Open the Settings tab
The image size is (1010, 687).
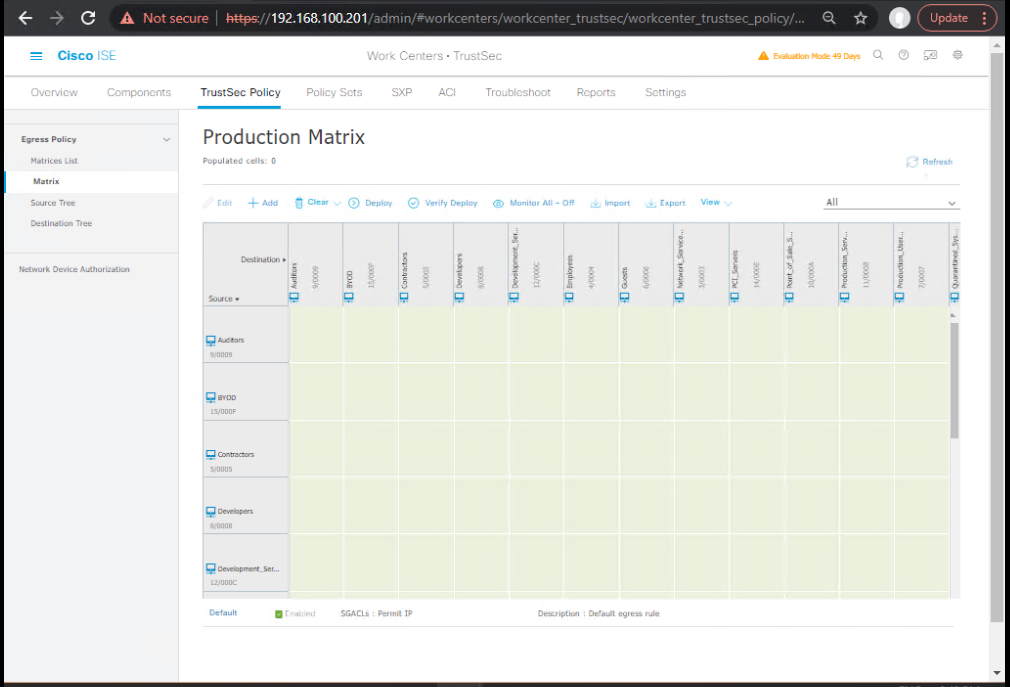point(665,92)
